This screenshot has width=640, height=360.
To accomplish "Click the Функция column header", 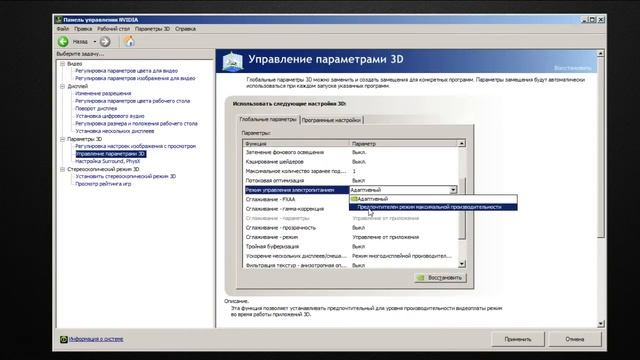I will [296, 144].
